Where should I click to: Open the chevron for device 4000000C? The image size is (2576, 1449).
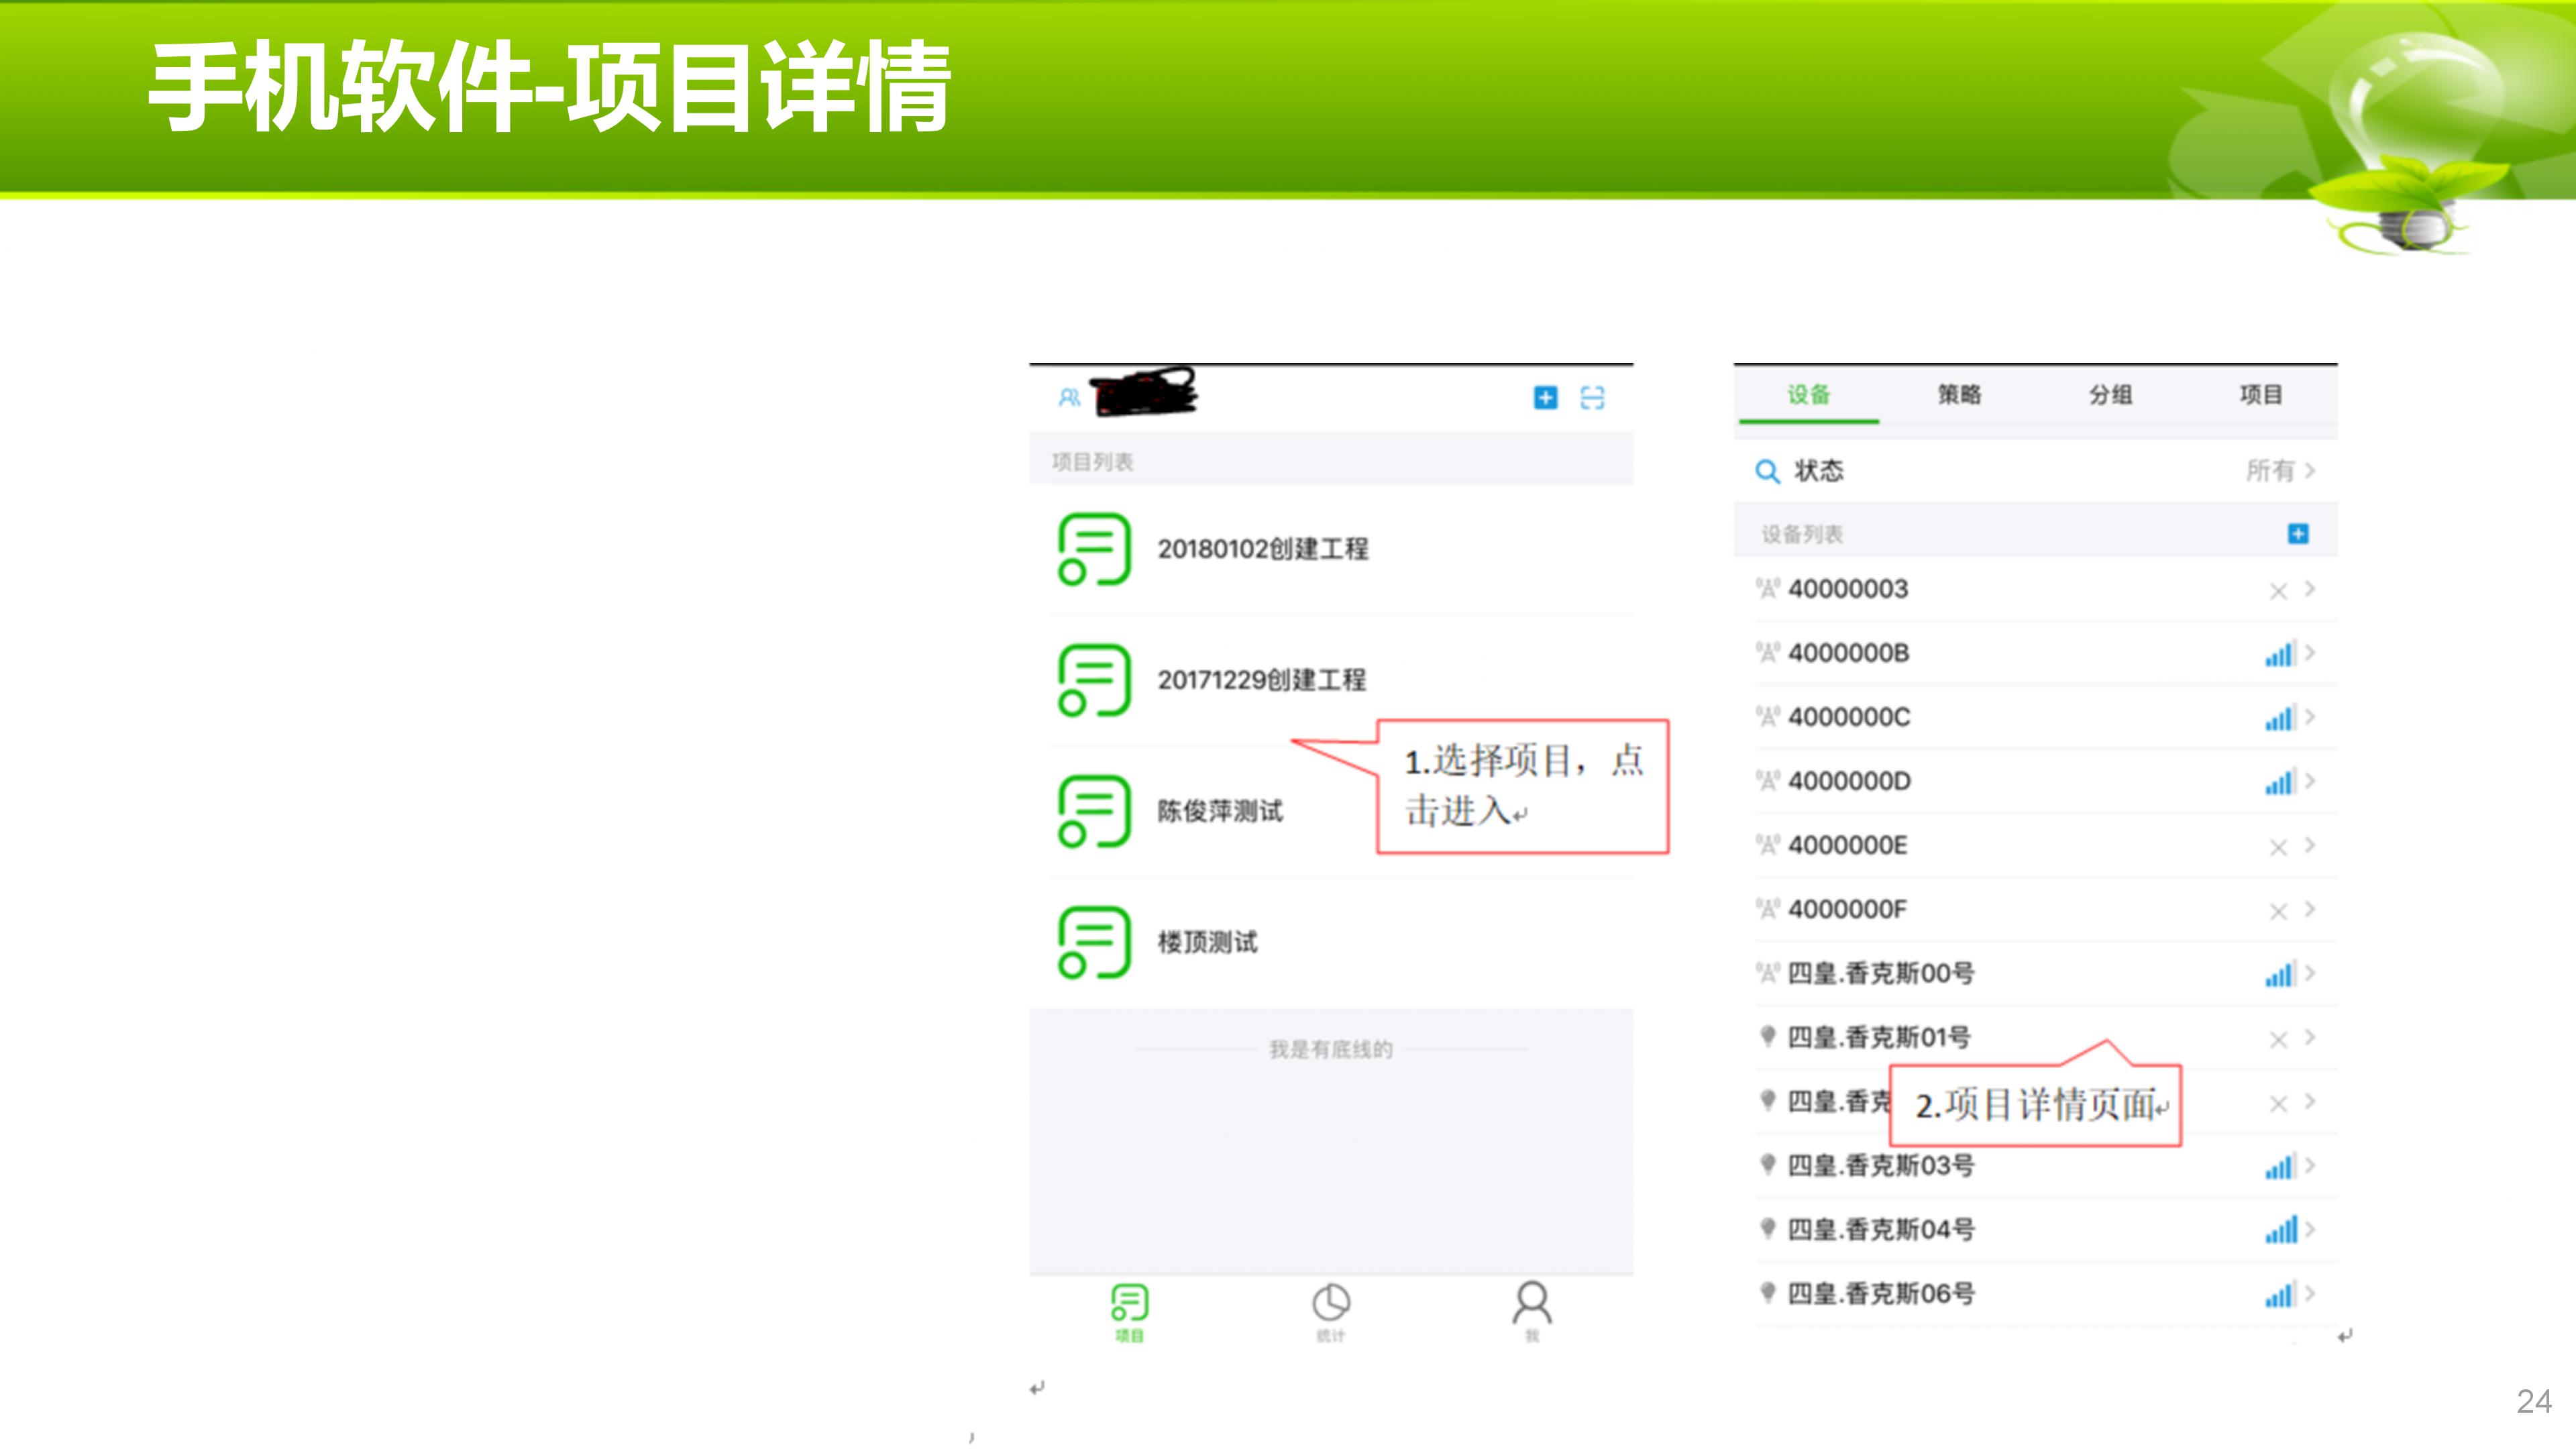click(x=2310, y=717)
